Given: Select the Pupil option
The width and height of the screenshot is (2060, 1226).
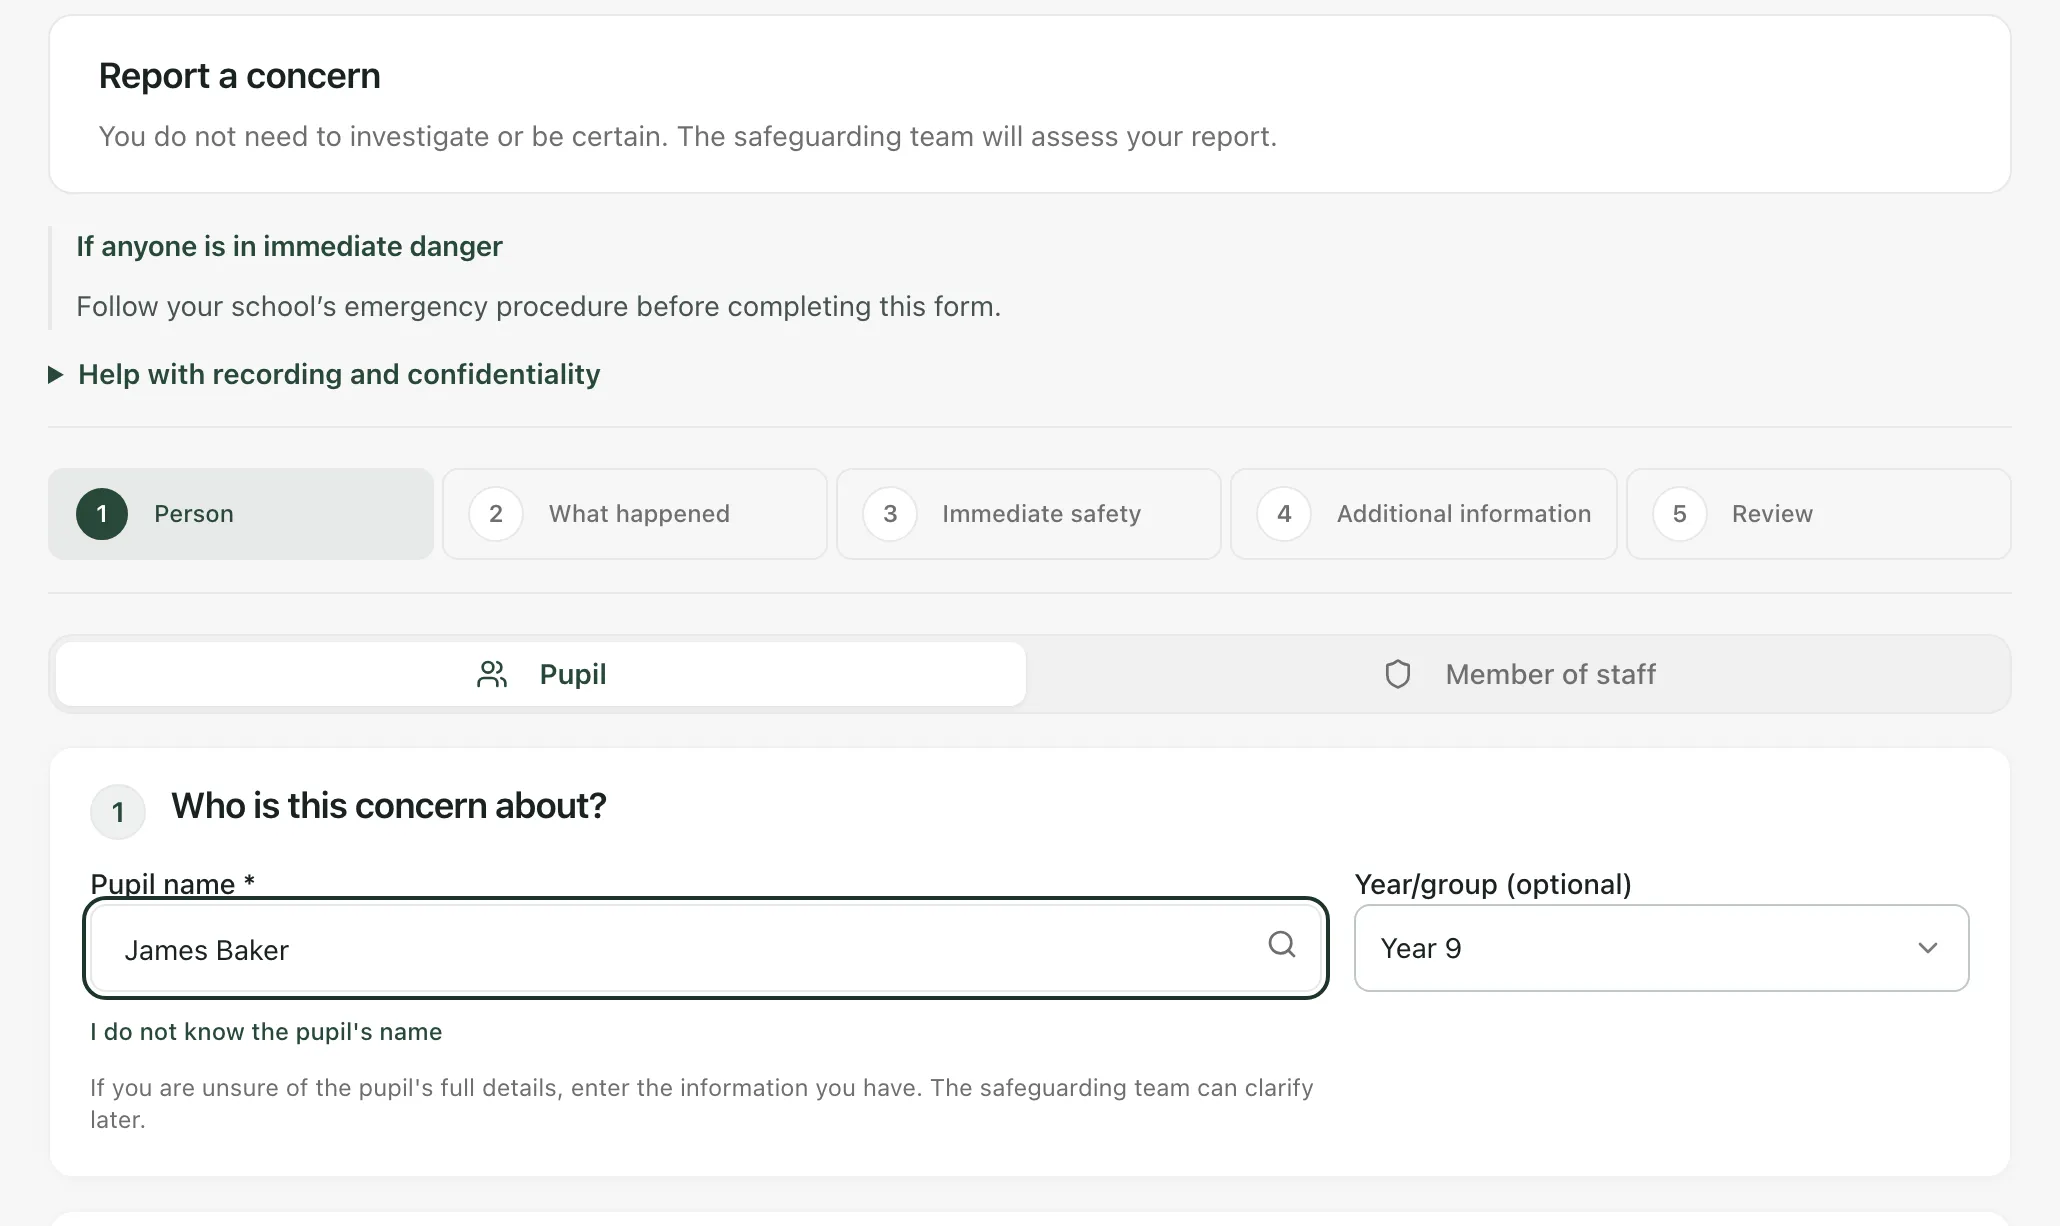Looking at the screenshot, I should (541, 674).
